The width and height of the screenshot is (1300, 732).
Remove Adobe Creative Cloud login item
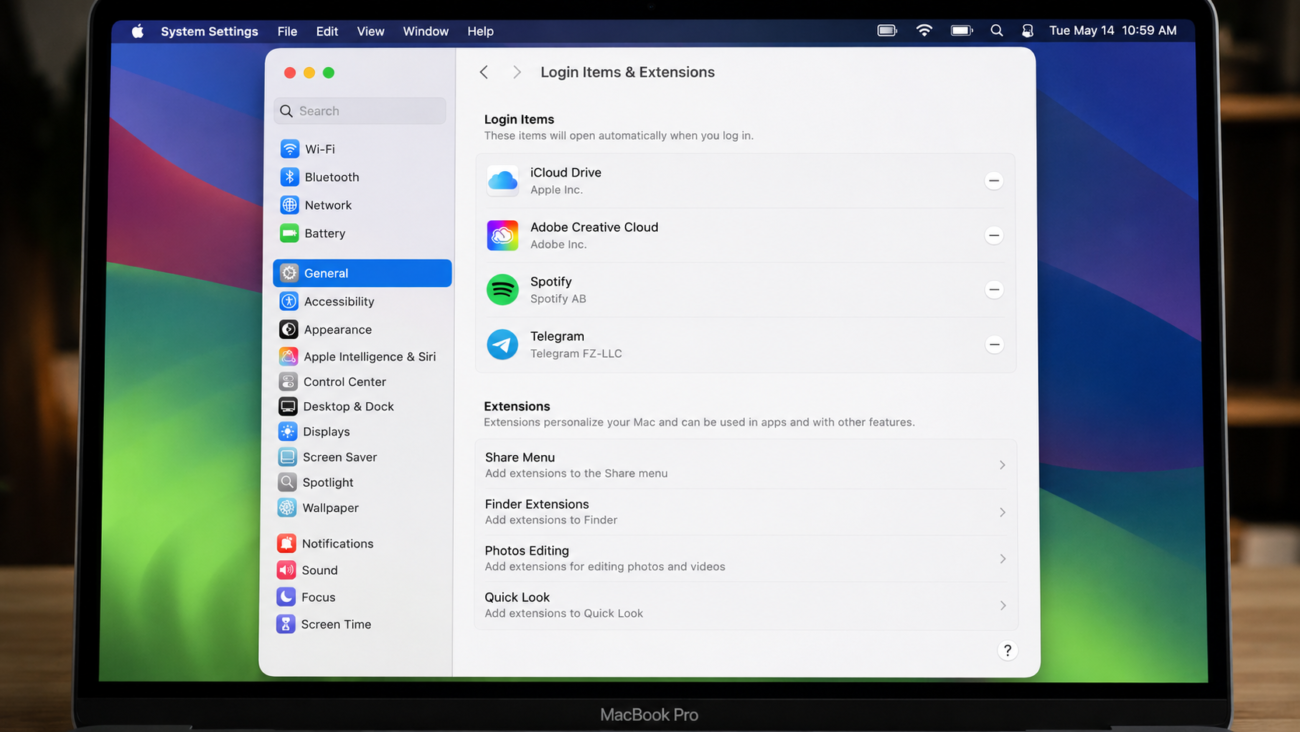coord(993,235)
